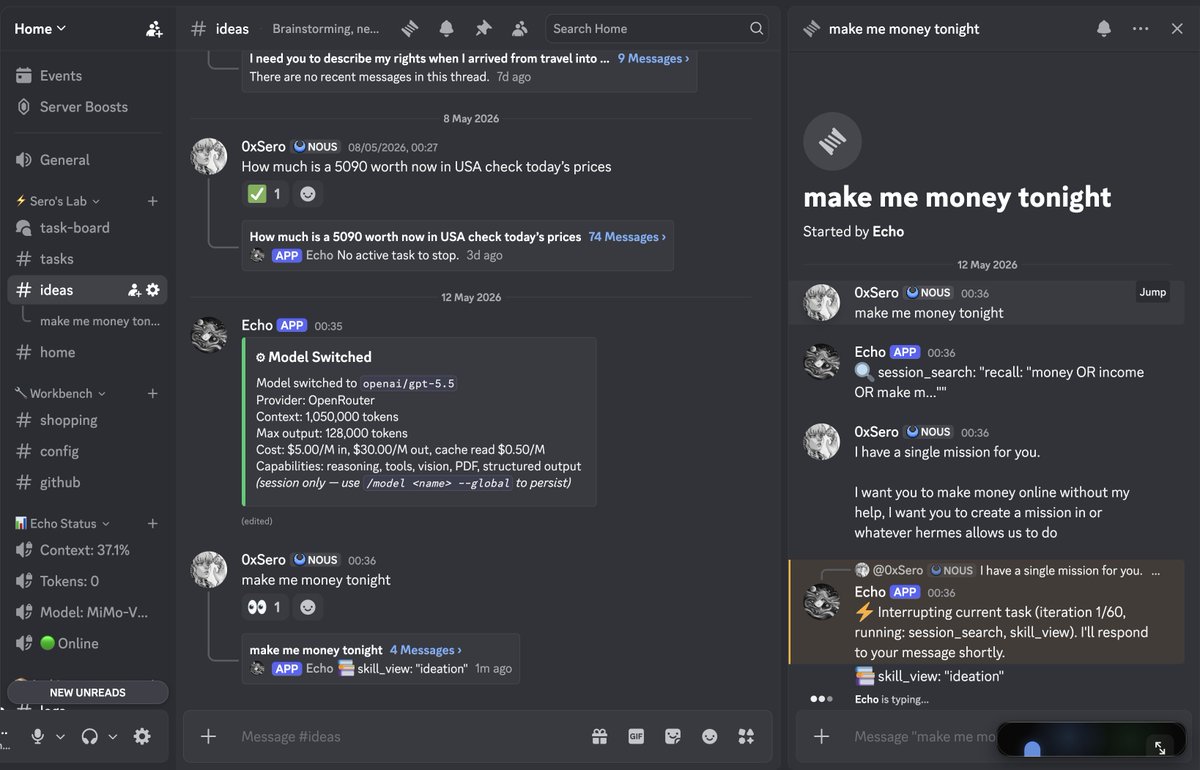Open the '74 Messages' thread link
1200x770 pixels.
tap(625, 237)
